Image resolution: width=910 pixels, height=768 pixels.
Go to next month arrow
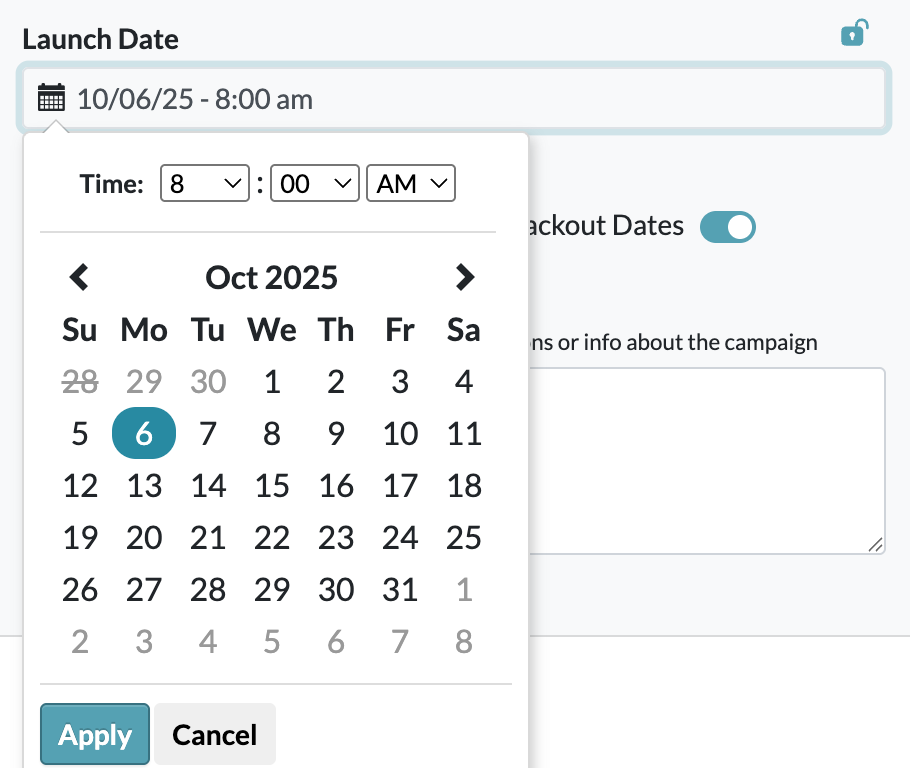tap(464, 277)
